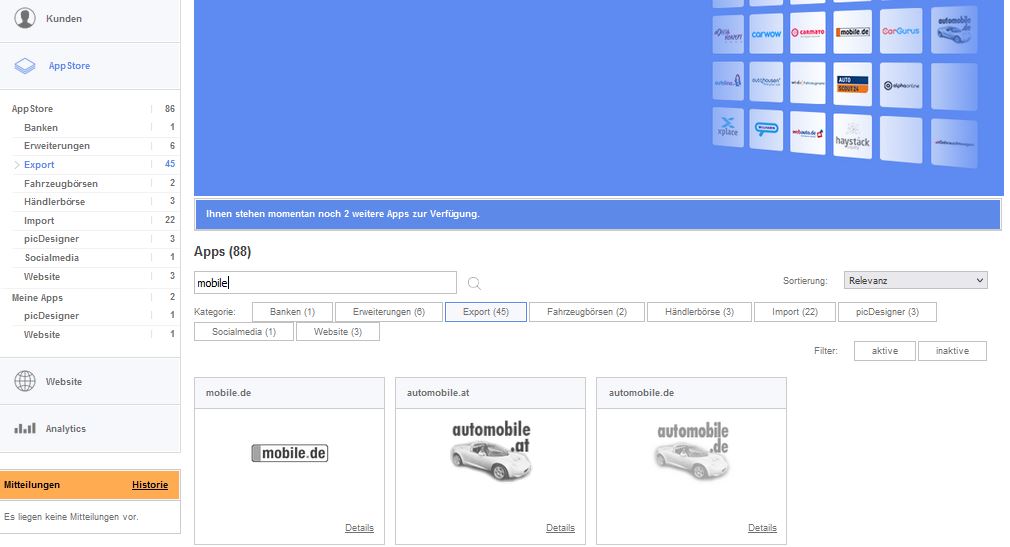Click 'Es liegen keine Mitteilungen vor.' text
Screen dimensions: 1010x547
pos(71,517)
